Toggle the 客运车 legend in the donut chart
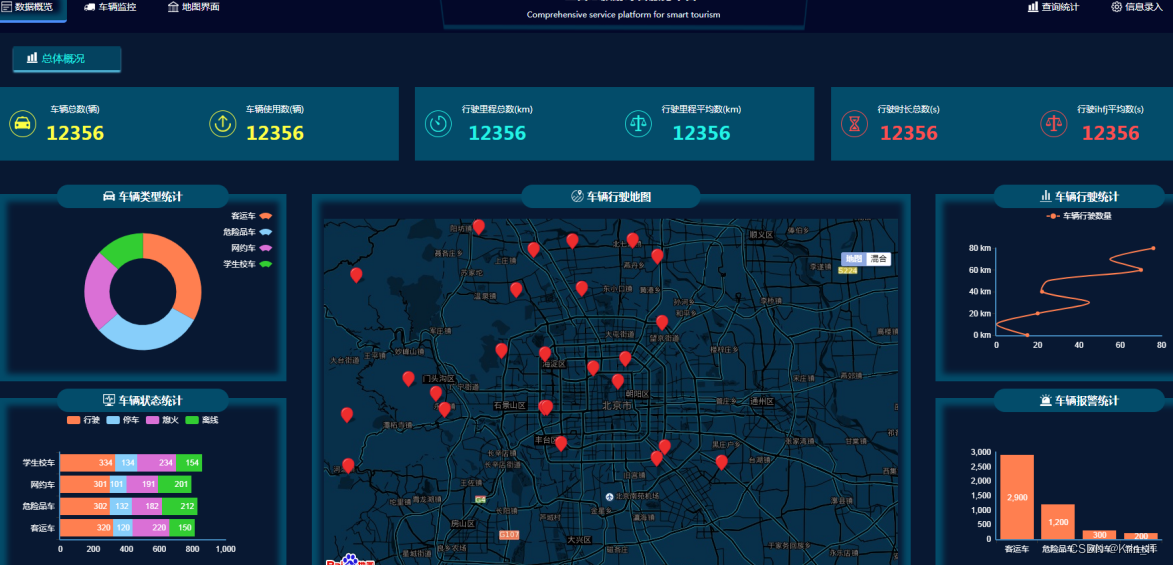 pyautogui.click(x=251, y=216)
